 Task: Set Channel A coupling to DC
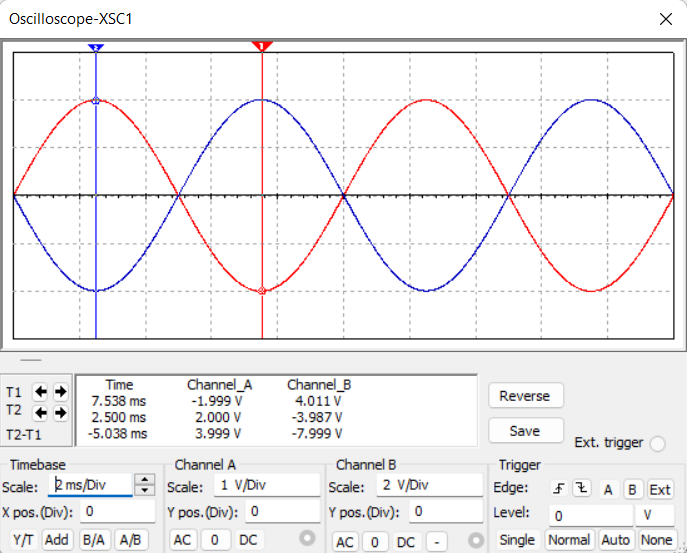[x=248, y=540]
